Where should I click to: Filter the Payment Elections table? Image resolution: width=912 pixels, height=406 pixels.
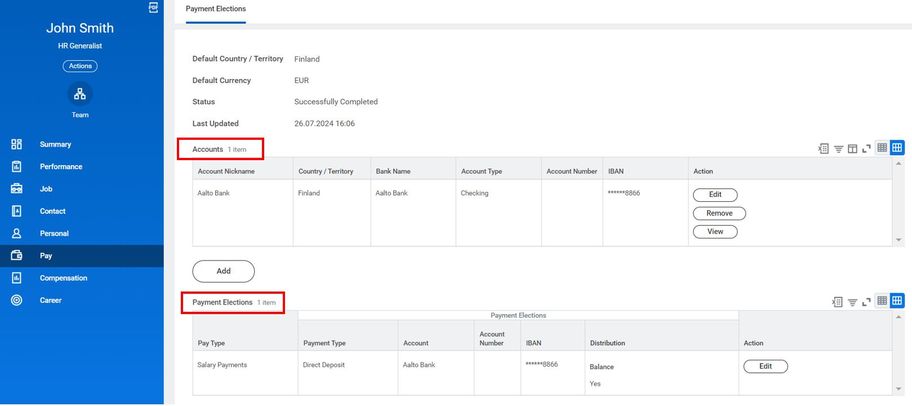point(853,301)
